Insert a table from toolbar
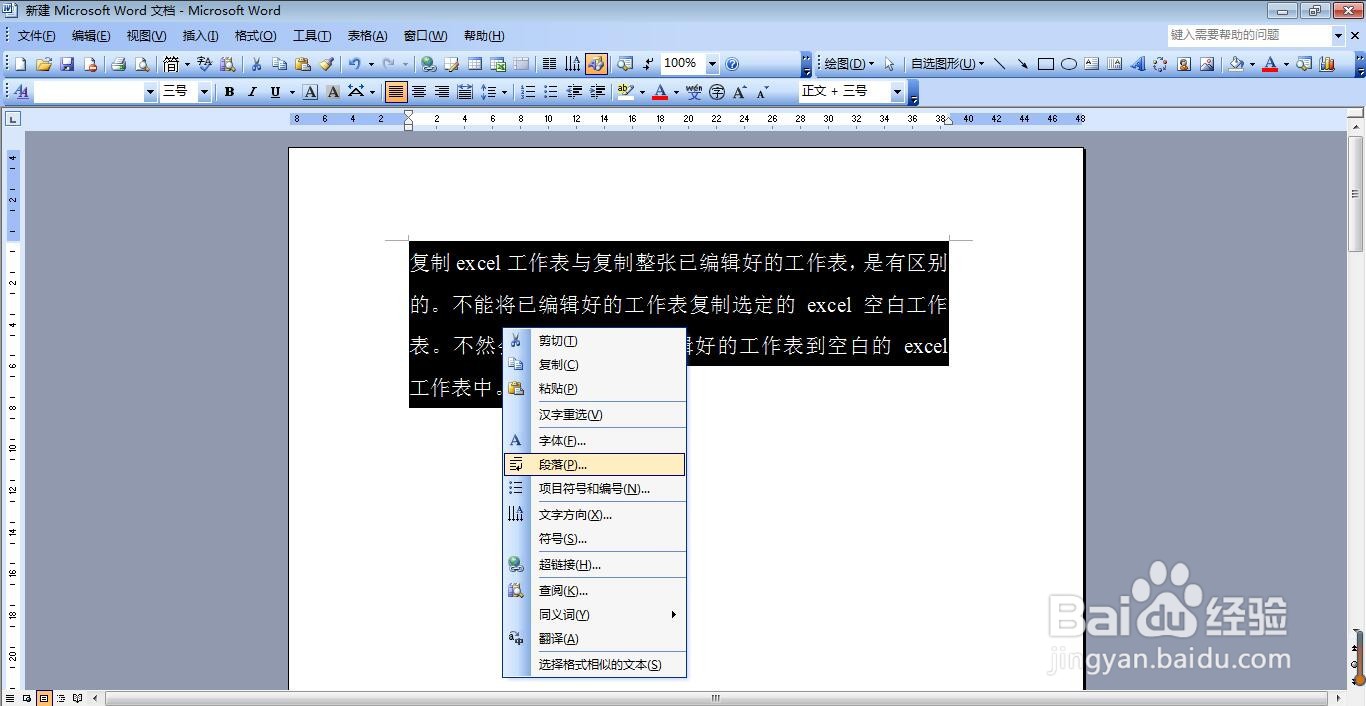The width and height of the screenshot is (1366, 706). [475, 64]
